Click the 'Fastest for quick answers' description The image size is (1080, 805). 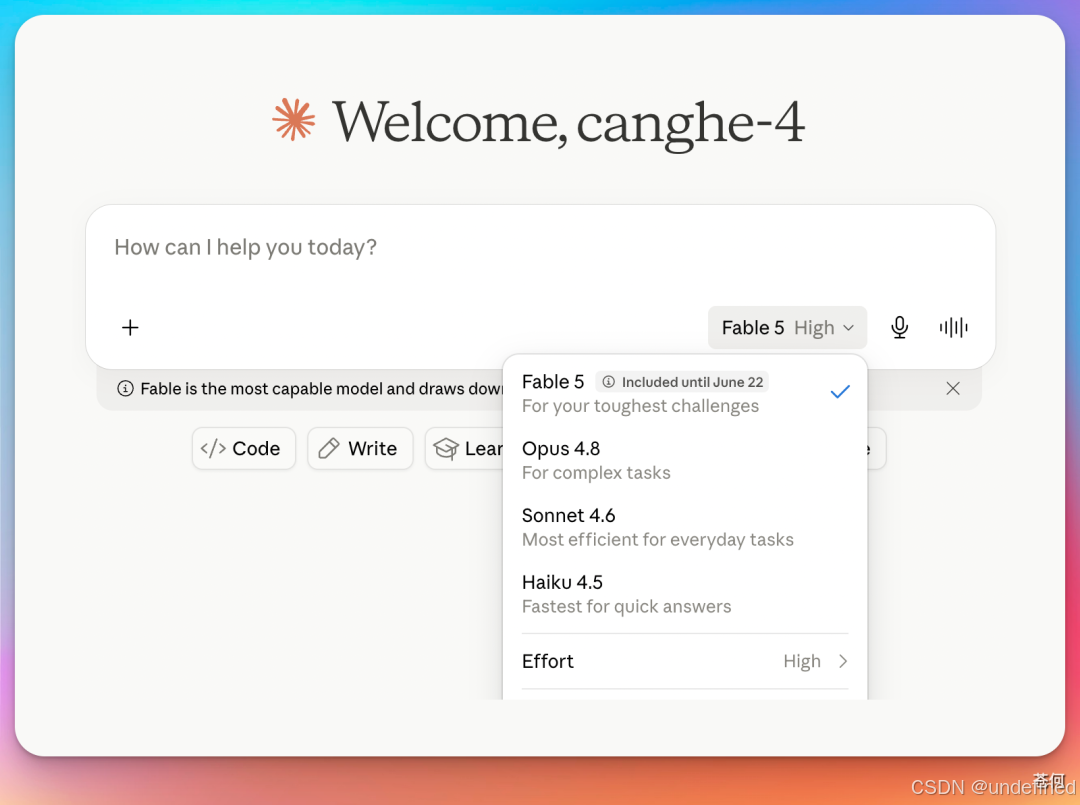pyautogui.click(x=626, y=606)
